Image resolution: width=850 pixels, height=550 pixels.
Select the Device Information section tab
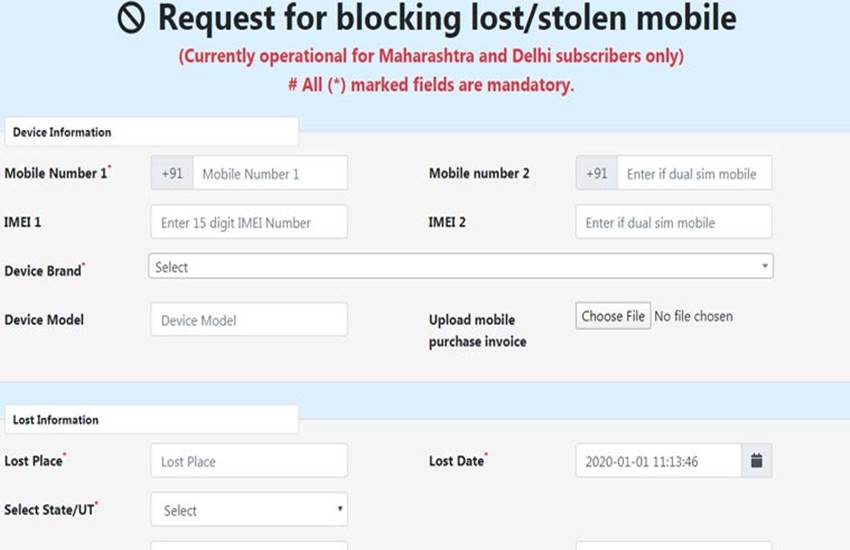coord(151,132)
